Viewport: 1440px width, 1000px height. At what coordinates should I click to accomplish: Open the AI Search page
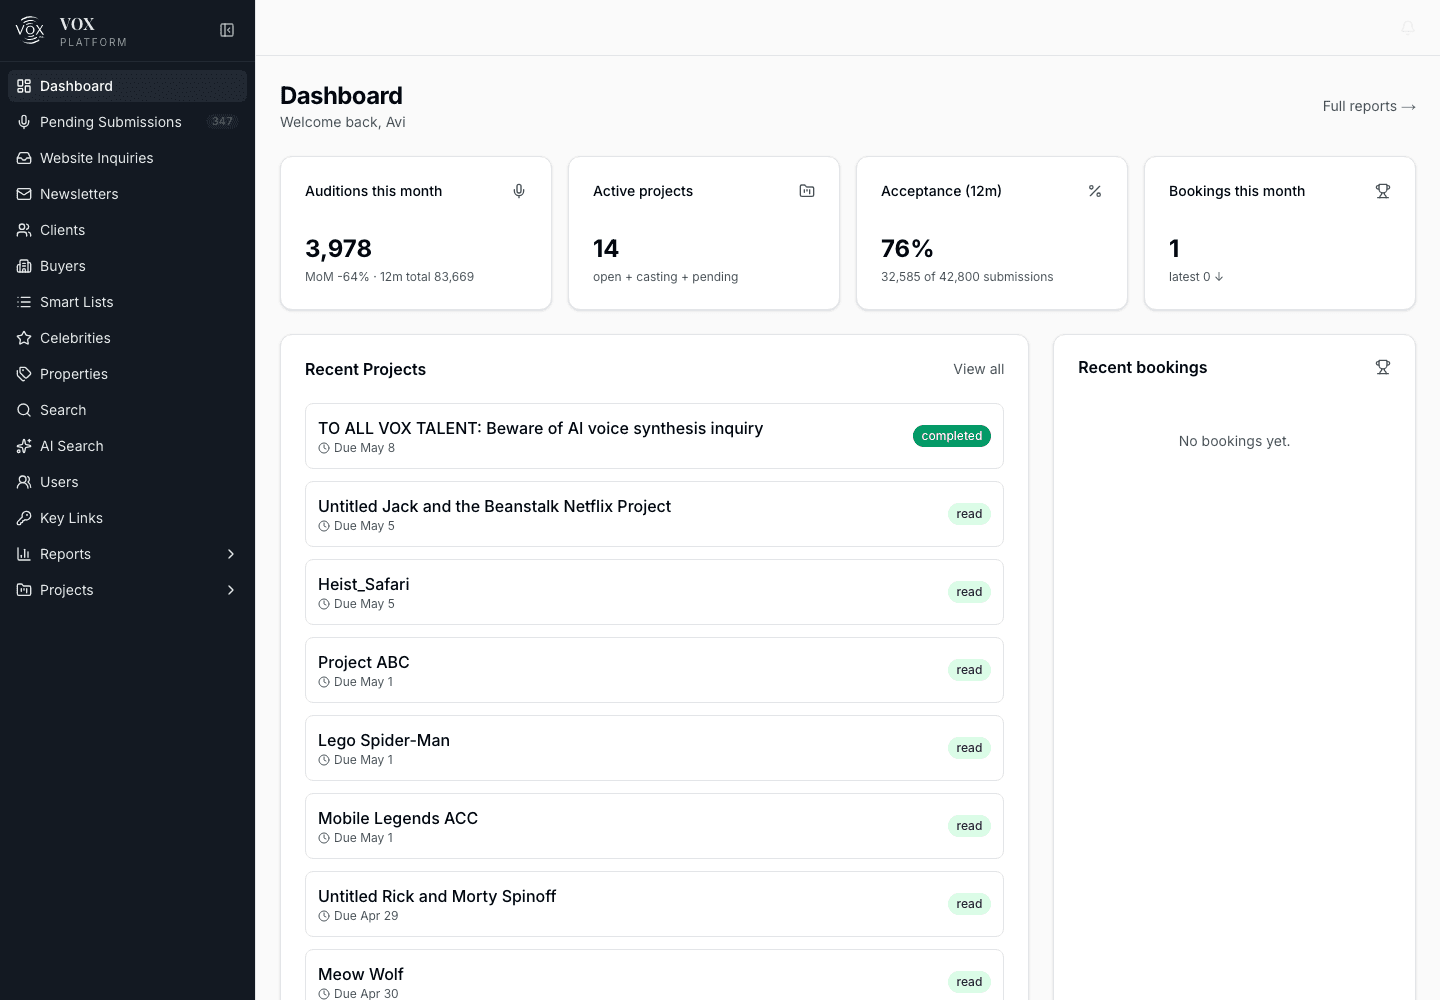tap(127, 446)
